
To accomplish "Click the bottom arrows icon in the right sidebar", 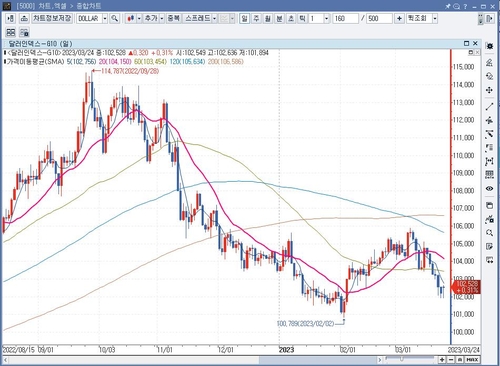I will (489, 260).
